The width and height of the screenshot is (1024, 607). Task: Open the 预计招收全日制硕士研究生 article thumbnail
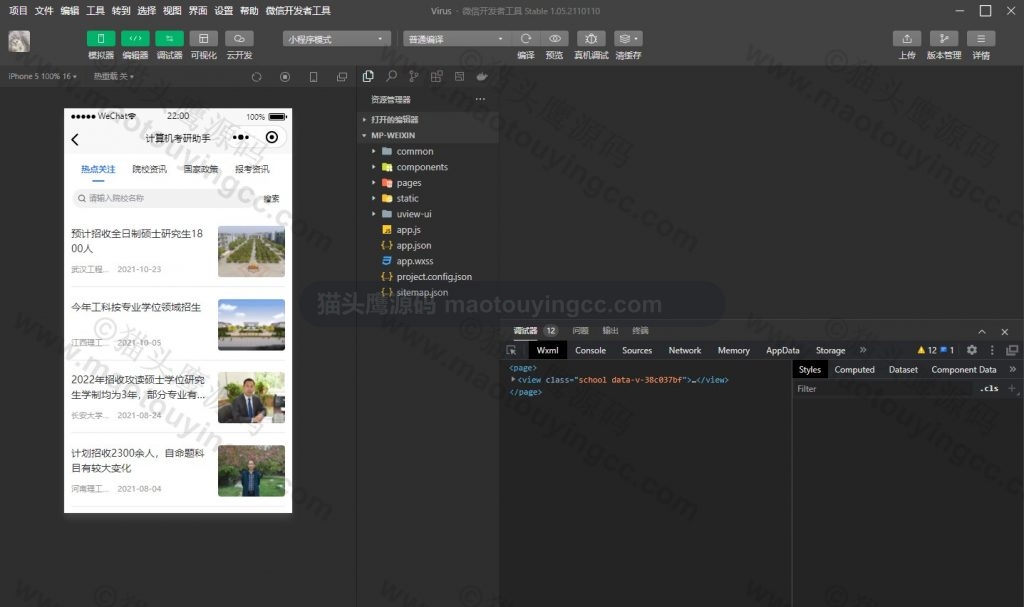coord(251,251)
